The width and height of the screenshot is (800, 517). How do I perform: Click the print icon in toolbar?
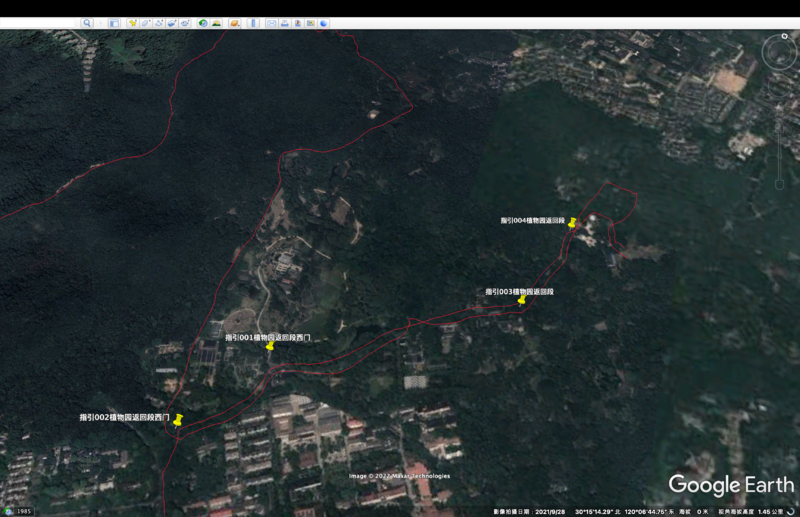[285, 23]
